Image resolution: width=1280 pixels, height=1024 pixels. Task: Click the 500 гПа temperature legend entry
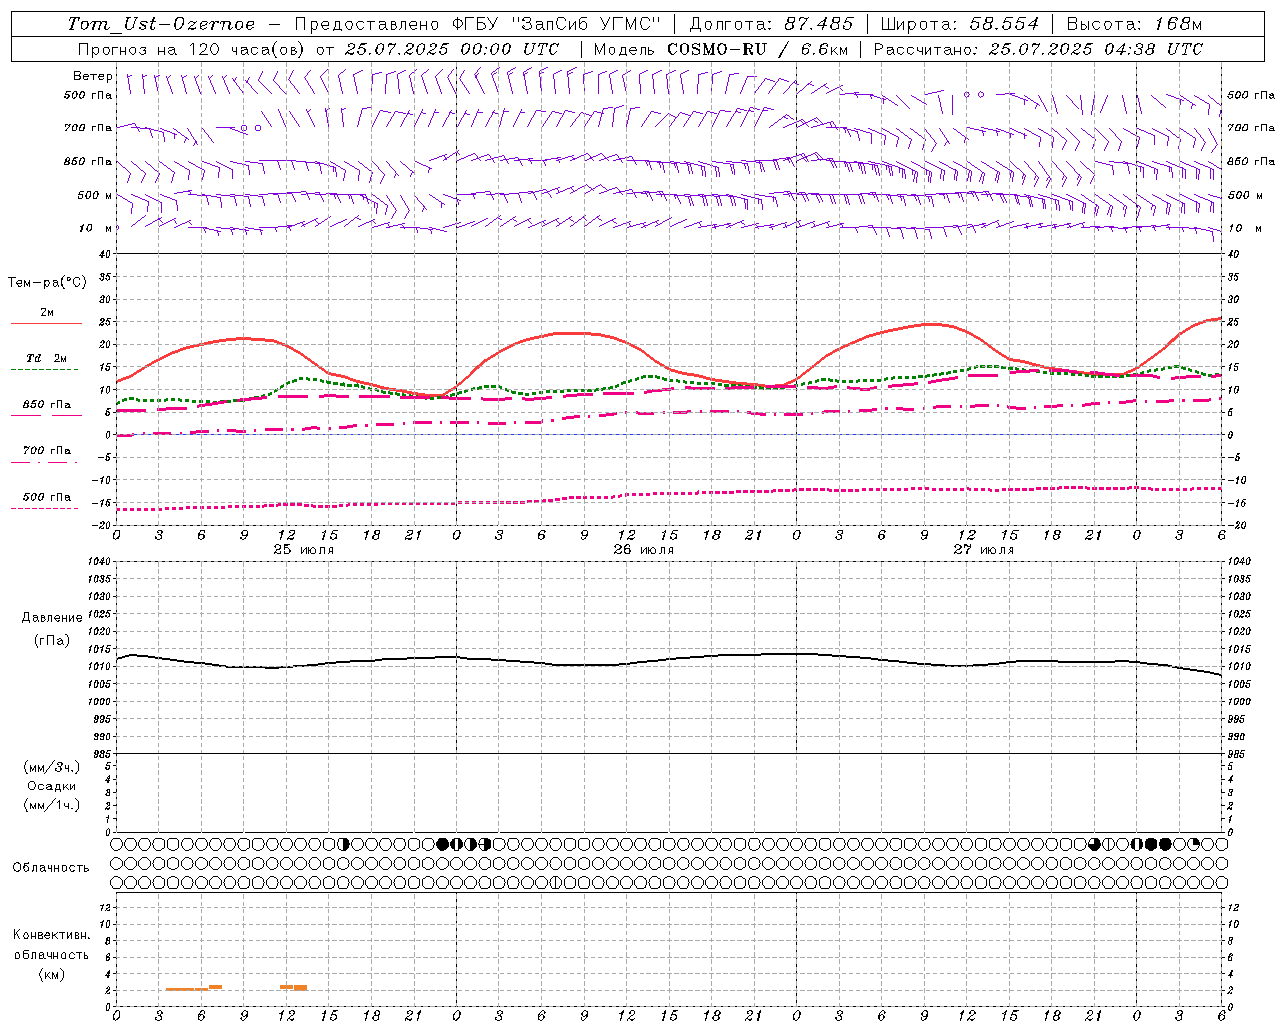click(x=47, y=497)
